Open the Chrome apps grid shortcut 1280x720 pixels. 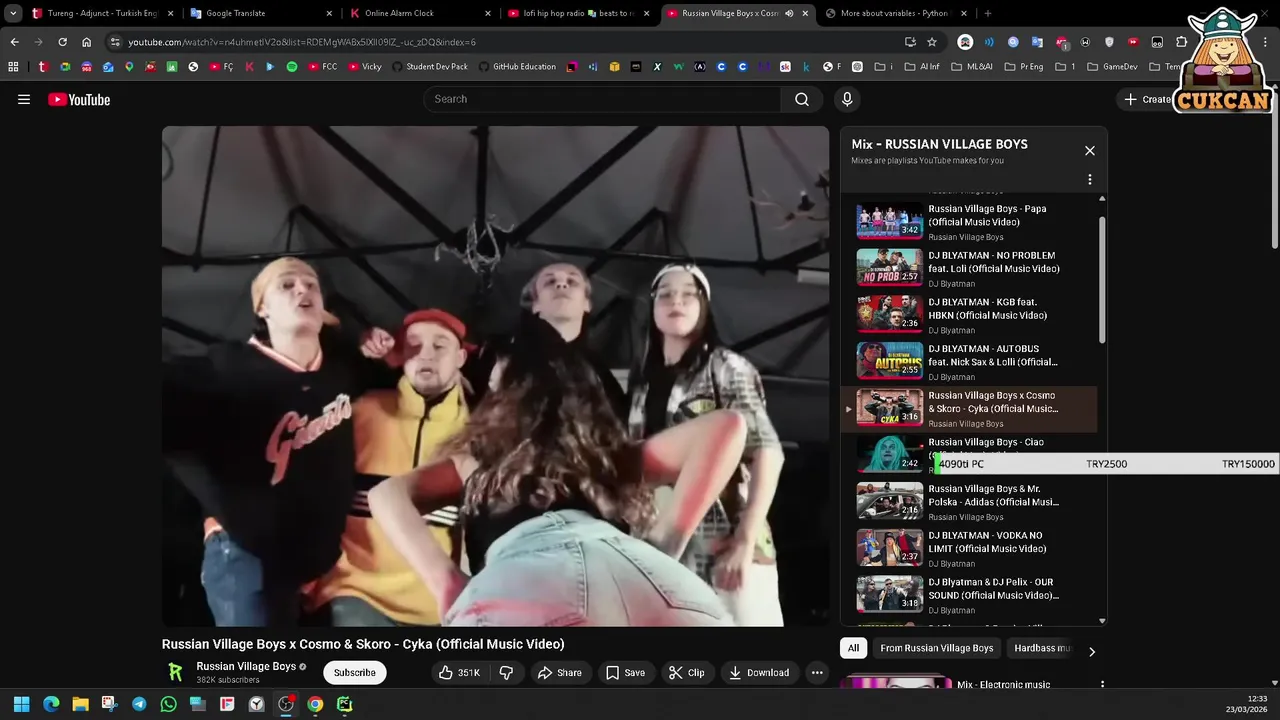pos(13,67)
